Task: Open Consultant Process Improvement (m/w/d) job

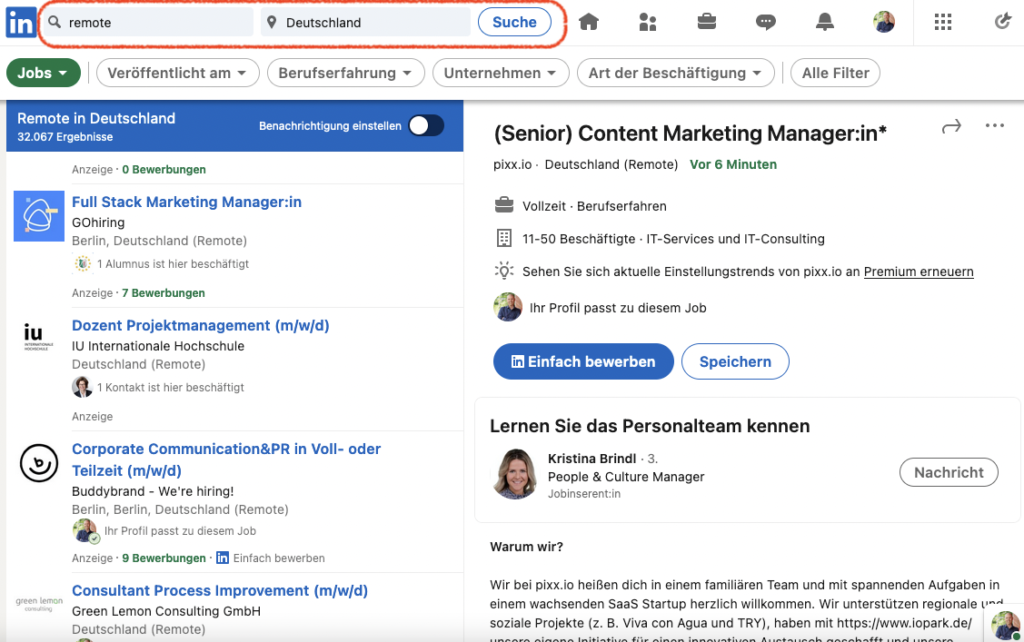Action: 219,590
